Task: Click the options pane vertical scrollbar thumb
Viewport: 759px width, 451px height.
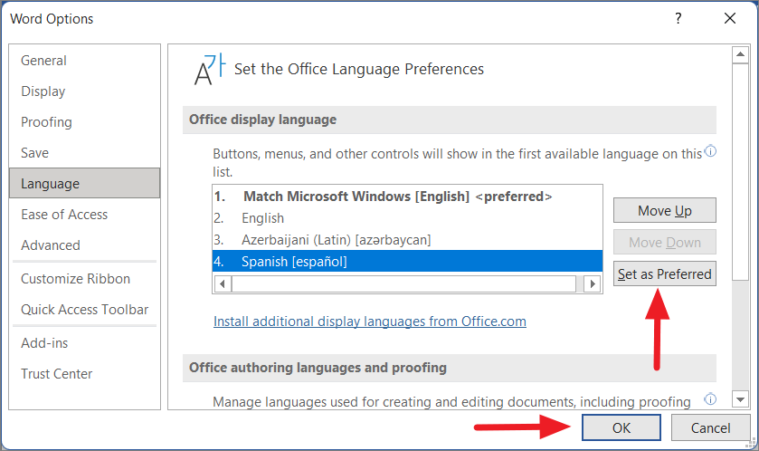Action: click(x=740, y=172)
